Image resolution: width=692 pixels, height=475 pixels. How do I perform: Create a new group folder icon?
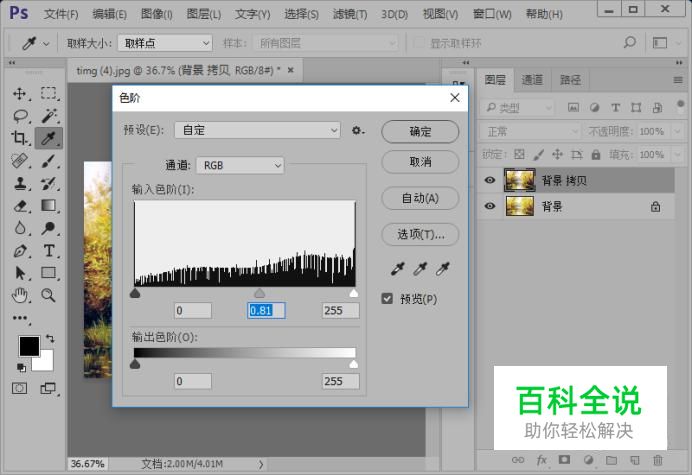point(611,460)
